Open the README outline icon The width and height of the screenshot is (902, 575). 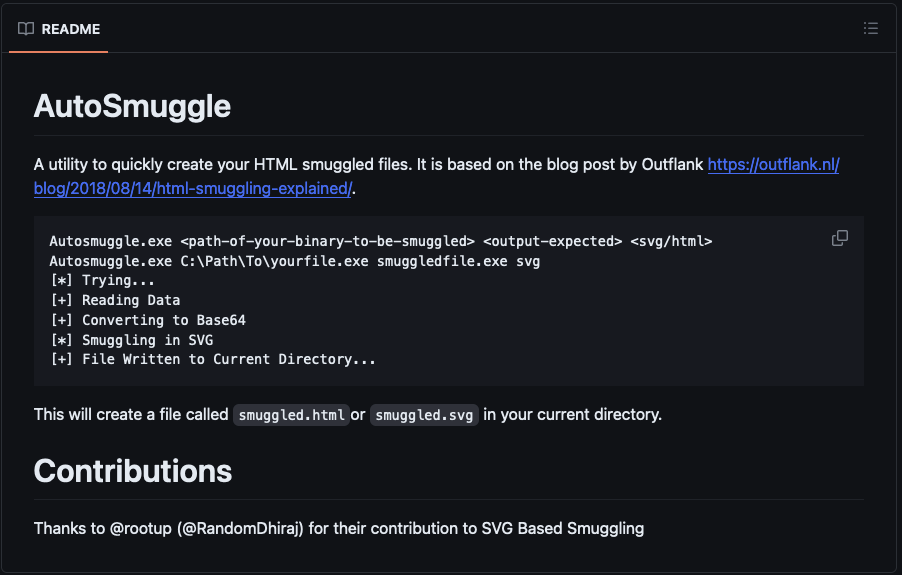[x=870, y=29]
